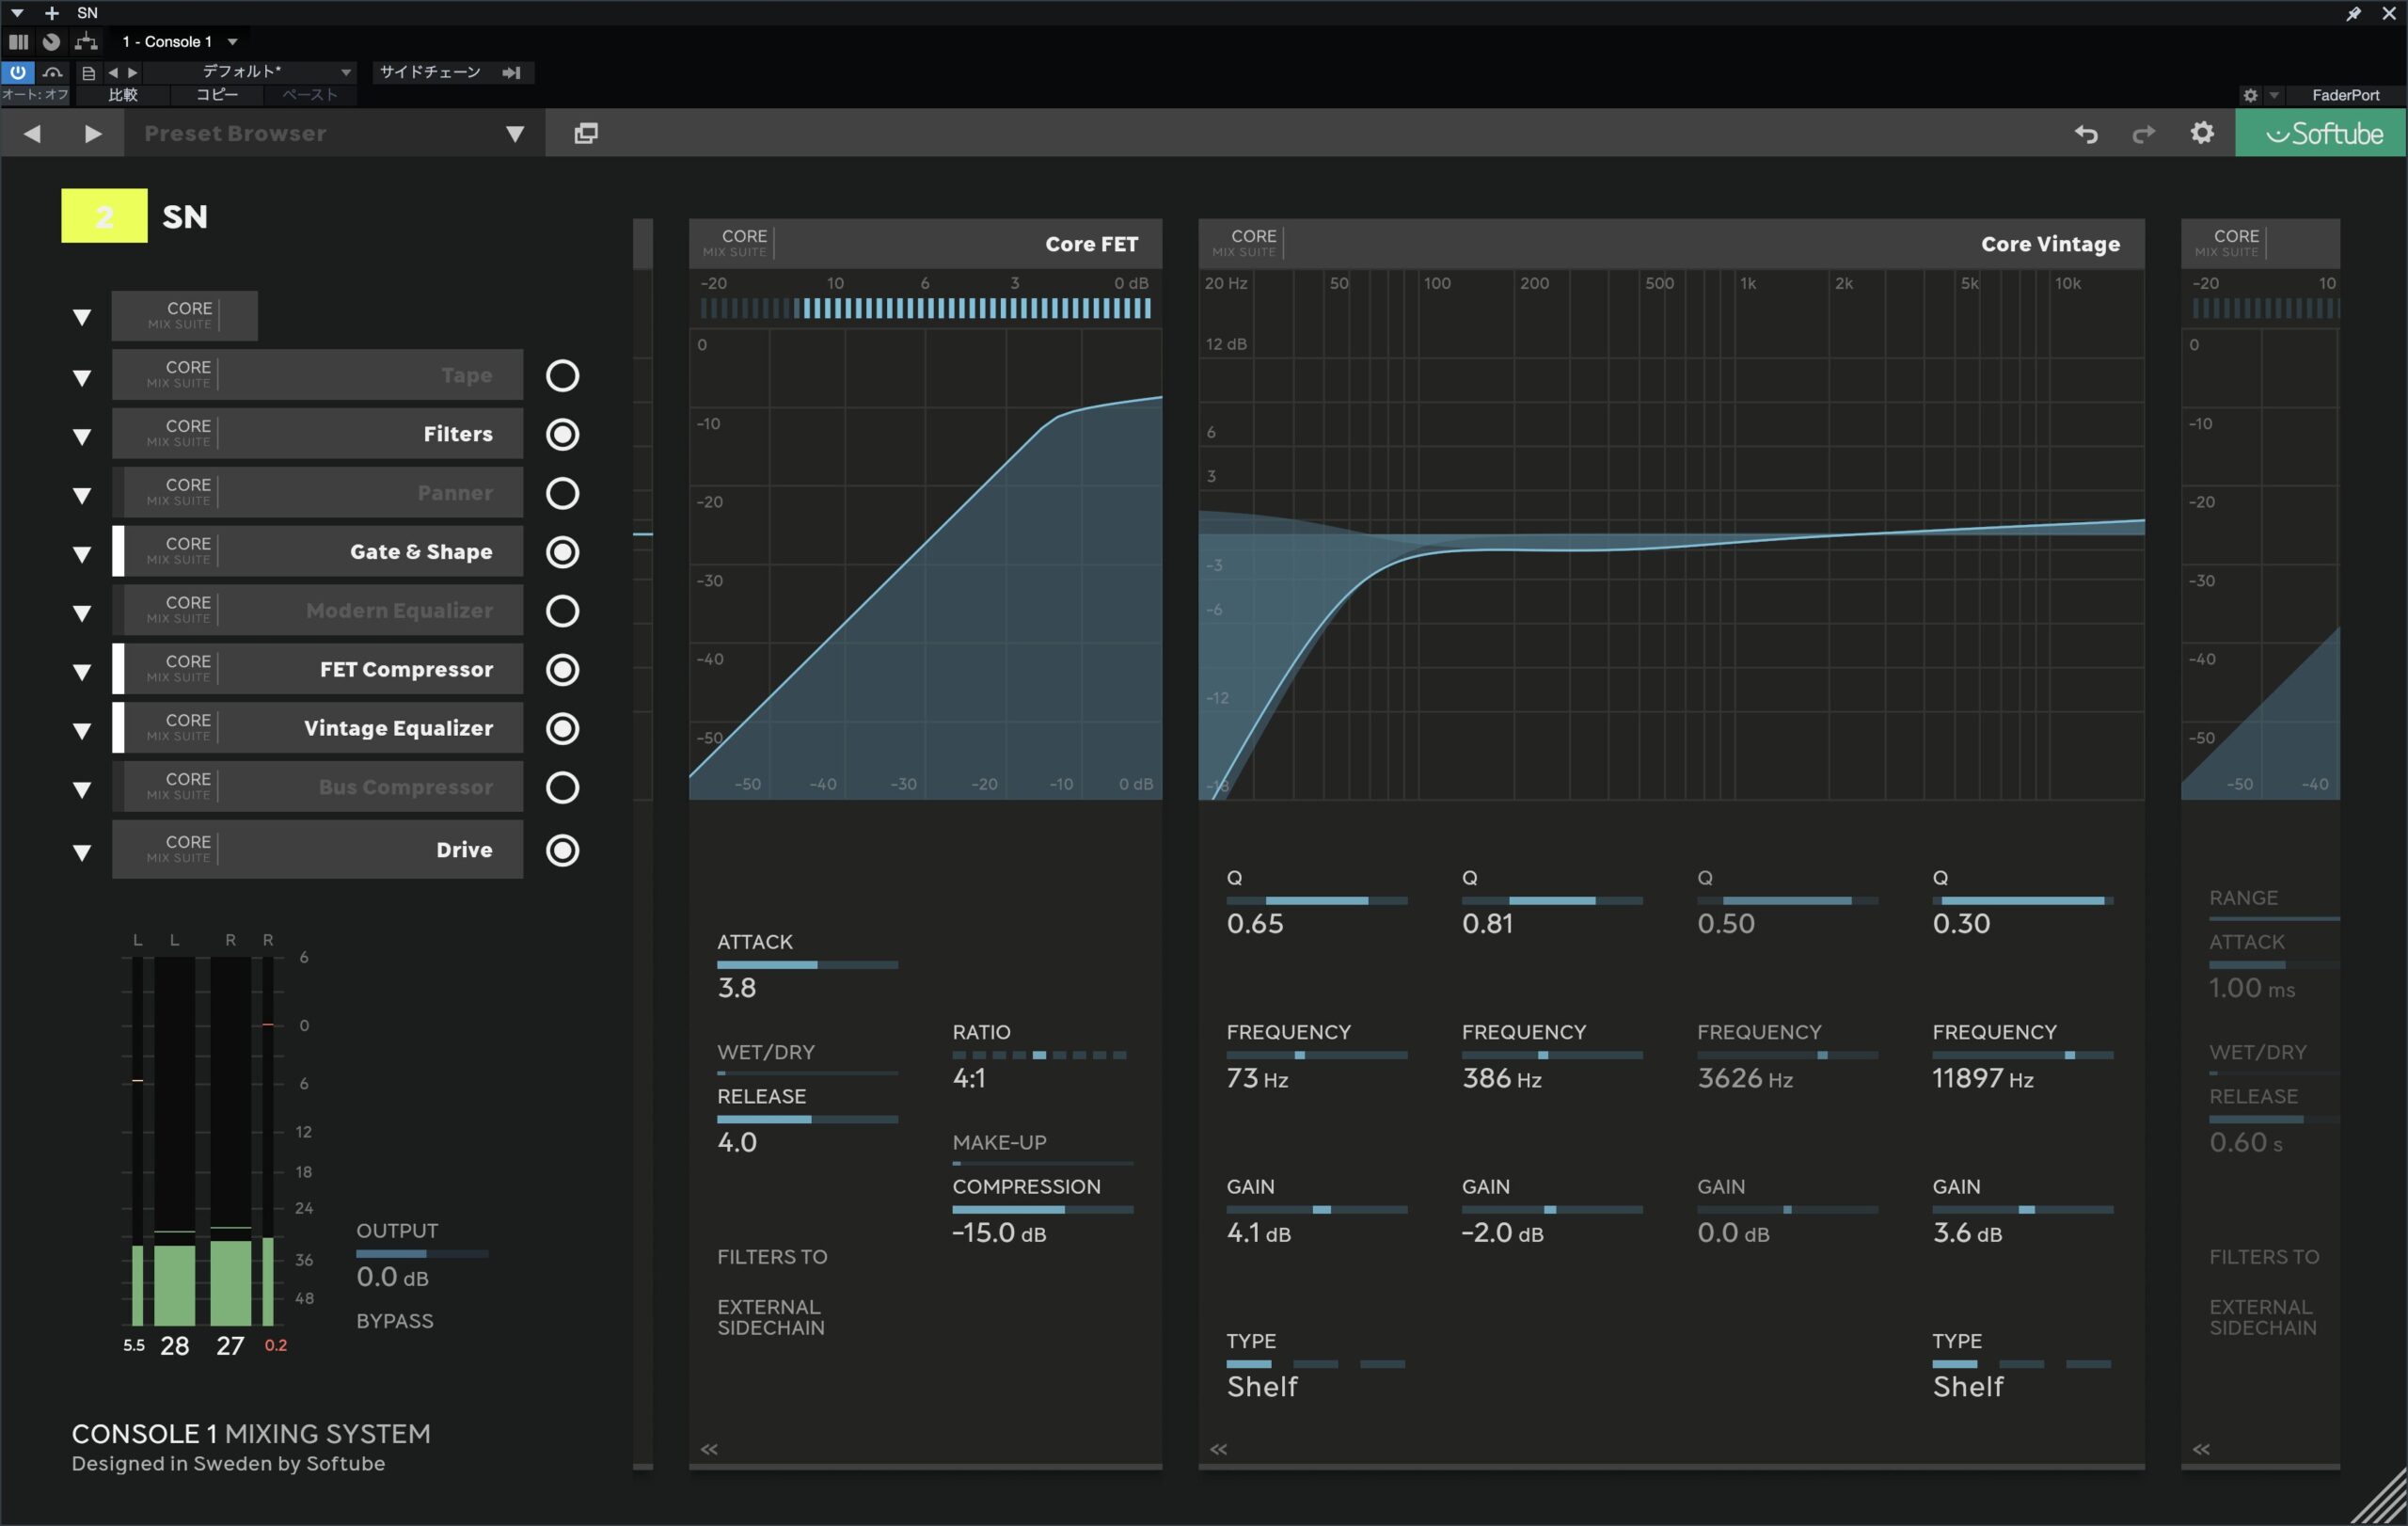Disable the Gate & Shape module
The image size is (2408, 1526).
[x=562, y=552]
